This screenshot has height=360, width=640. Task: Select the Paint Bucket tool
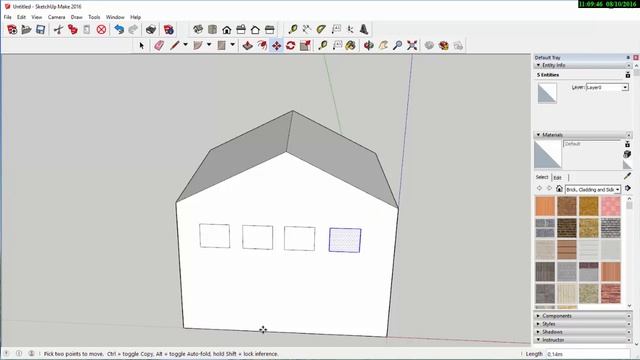pos(350,46)
